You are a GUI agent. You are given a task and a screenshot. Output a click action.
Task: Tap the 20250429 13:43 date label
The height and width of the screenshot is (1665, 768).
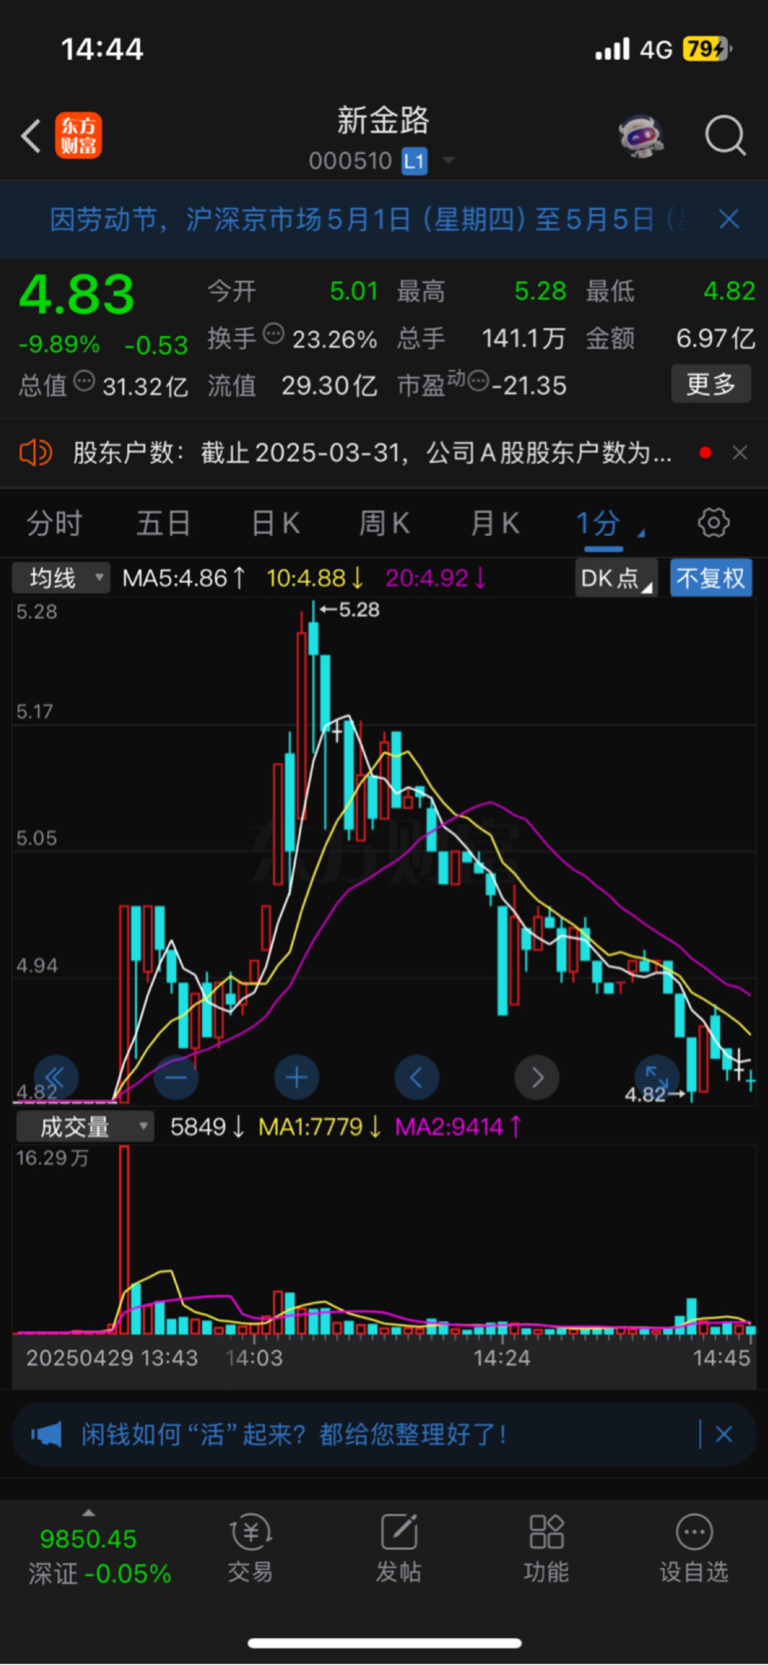pyautogui.click(x=112, y=1358)
